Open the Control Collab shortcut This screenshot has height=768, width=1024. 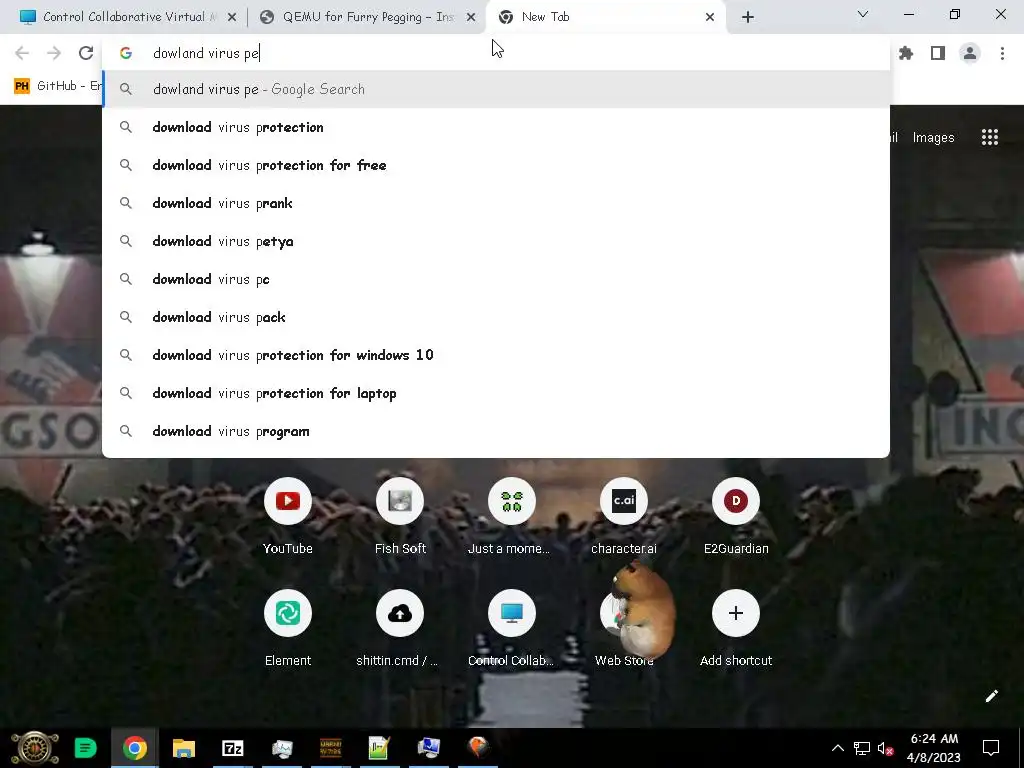point(511,628)
